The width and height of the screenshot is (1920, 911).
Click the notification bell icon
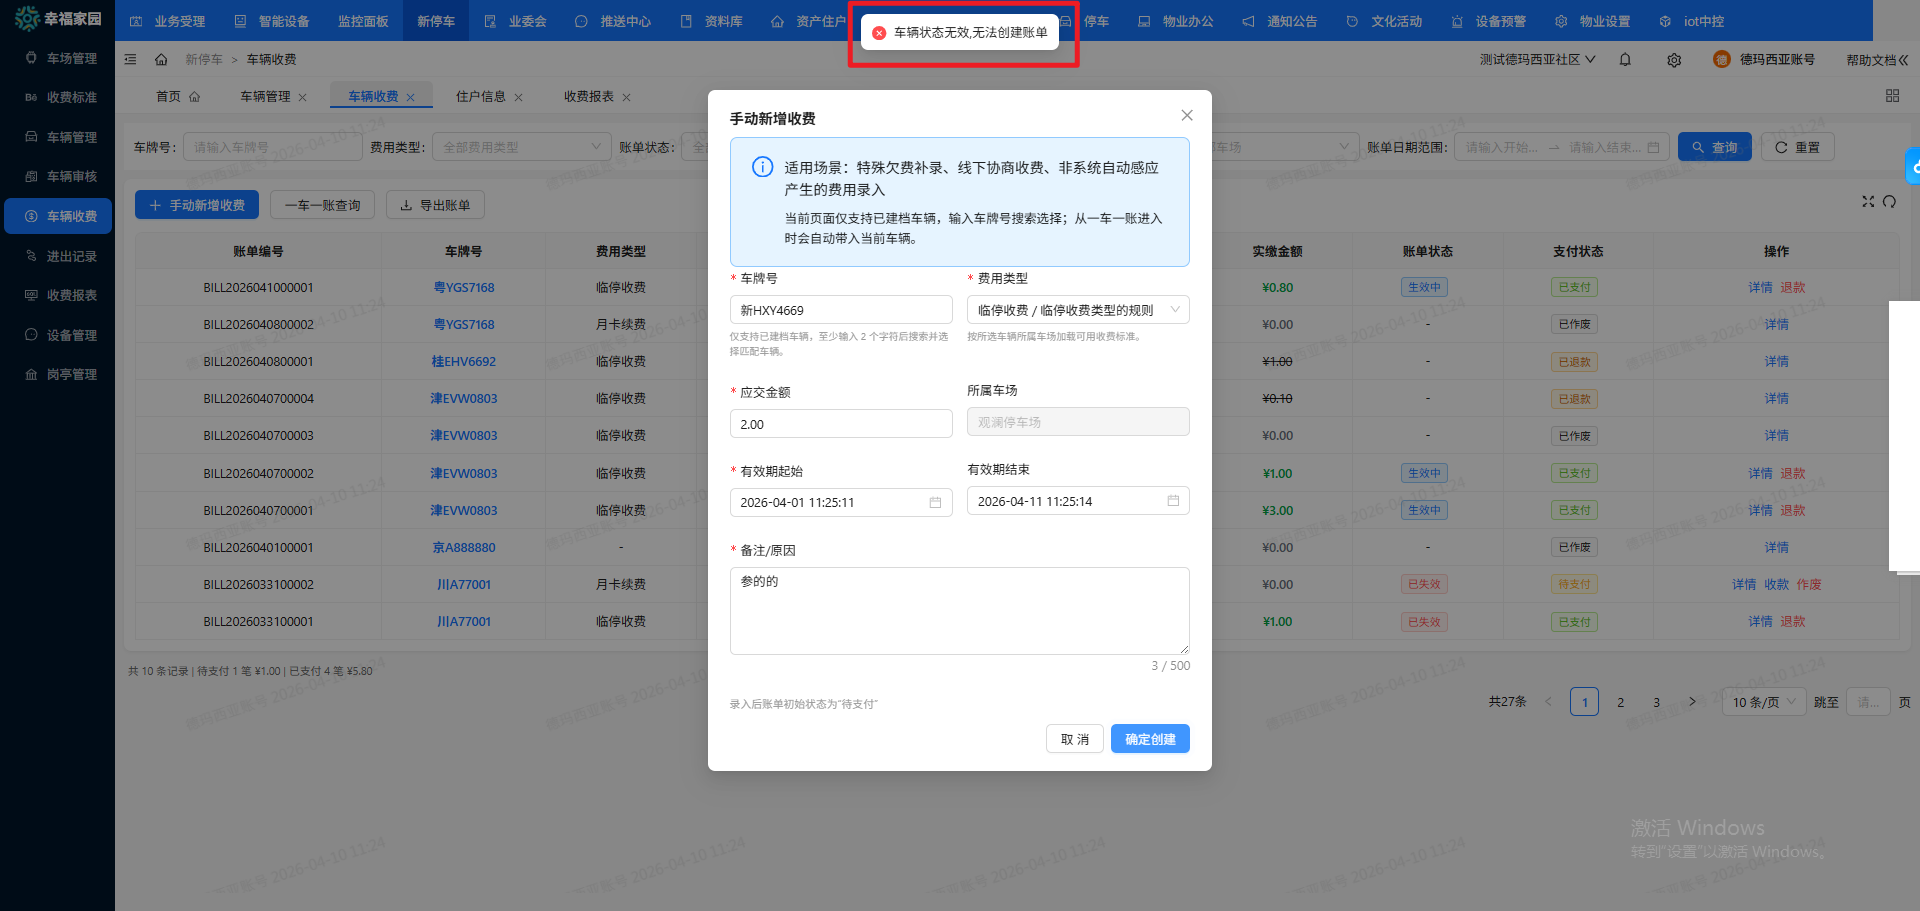1625,60
